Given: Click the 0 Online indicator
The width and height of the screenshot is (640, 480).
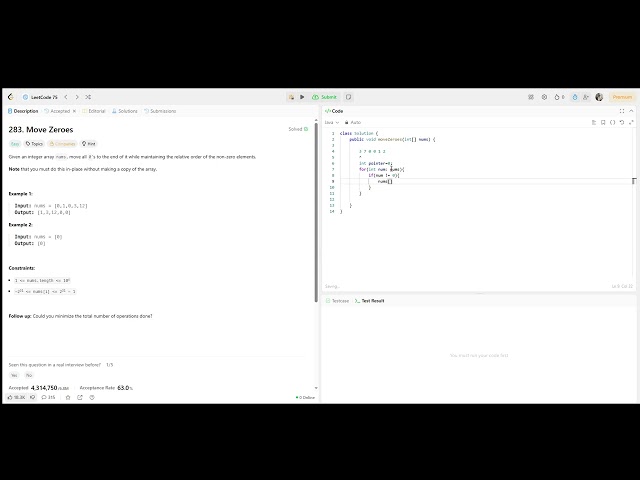Looking at the screenshot, I should point(305,398).
